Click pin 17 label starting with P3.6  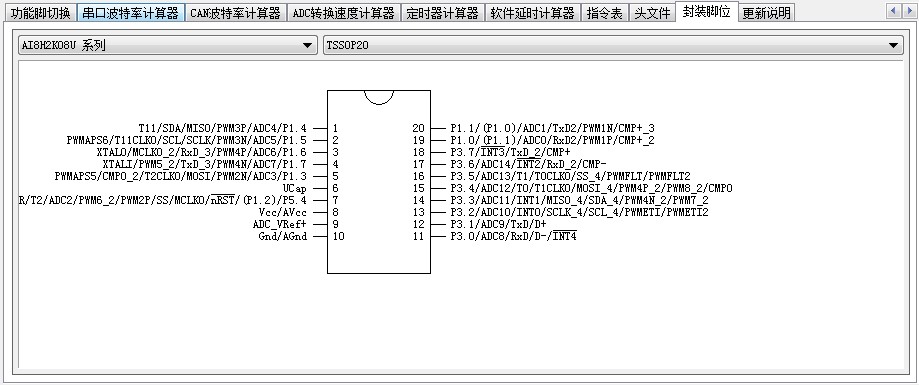[528, 164]
